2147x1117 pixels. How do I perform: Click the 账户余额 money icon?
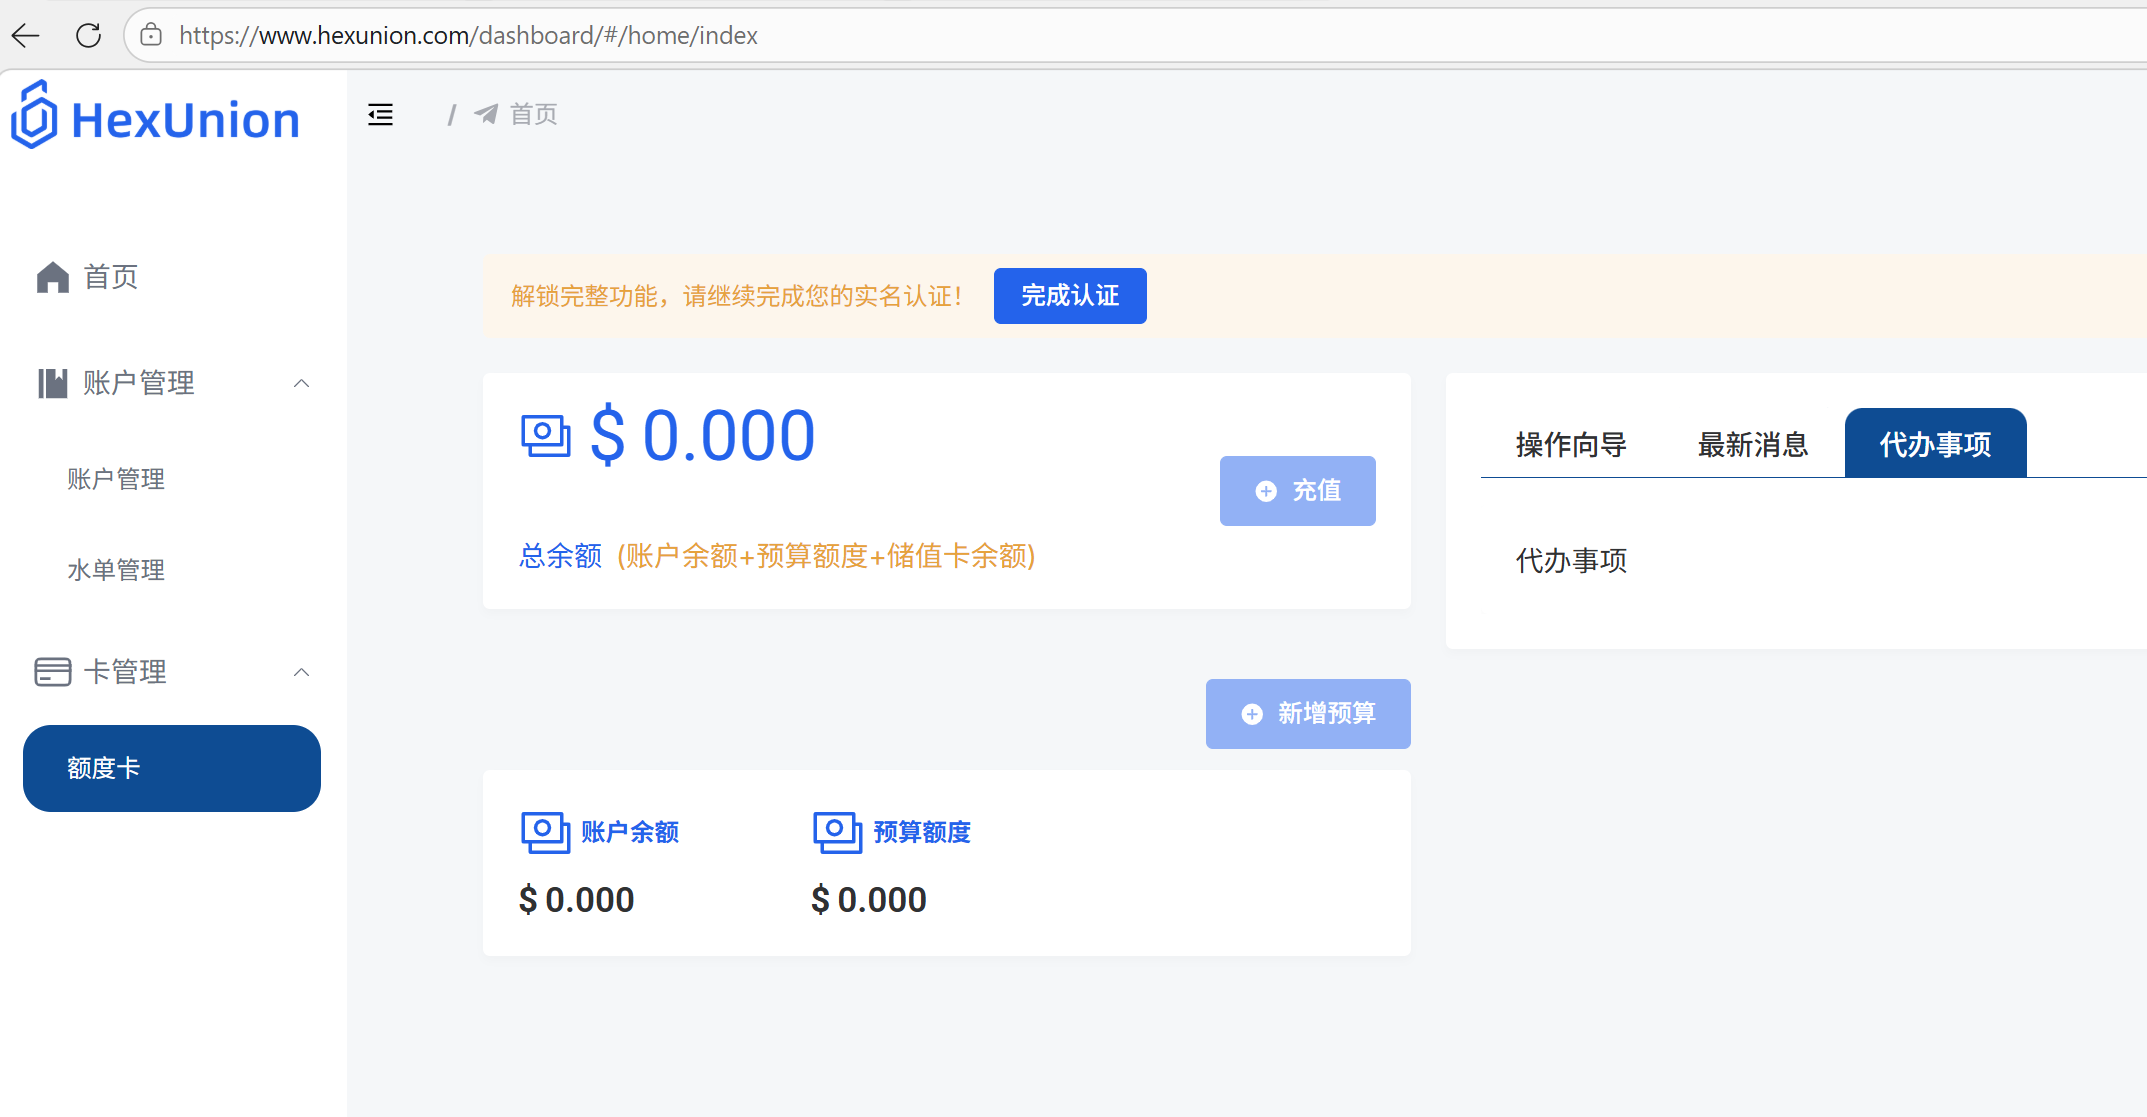click(x=545, y=832)
